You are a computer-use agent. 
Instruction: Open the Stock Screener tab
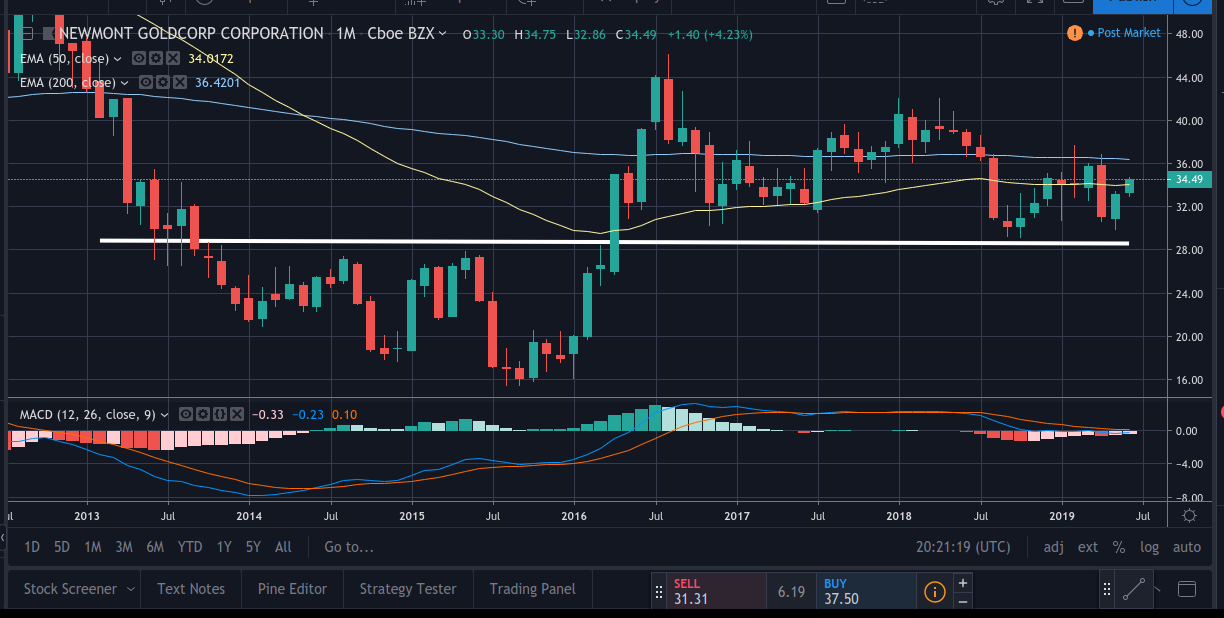70,589
